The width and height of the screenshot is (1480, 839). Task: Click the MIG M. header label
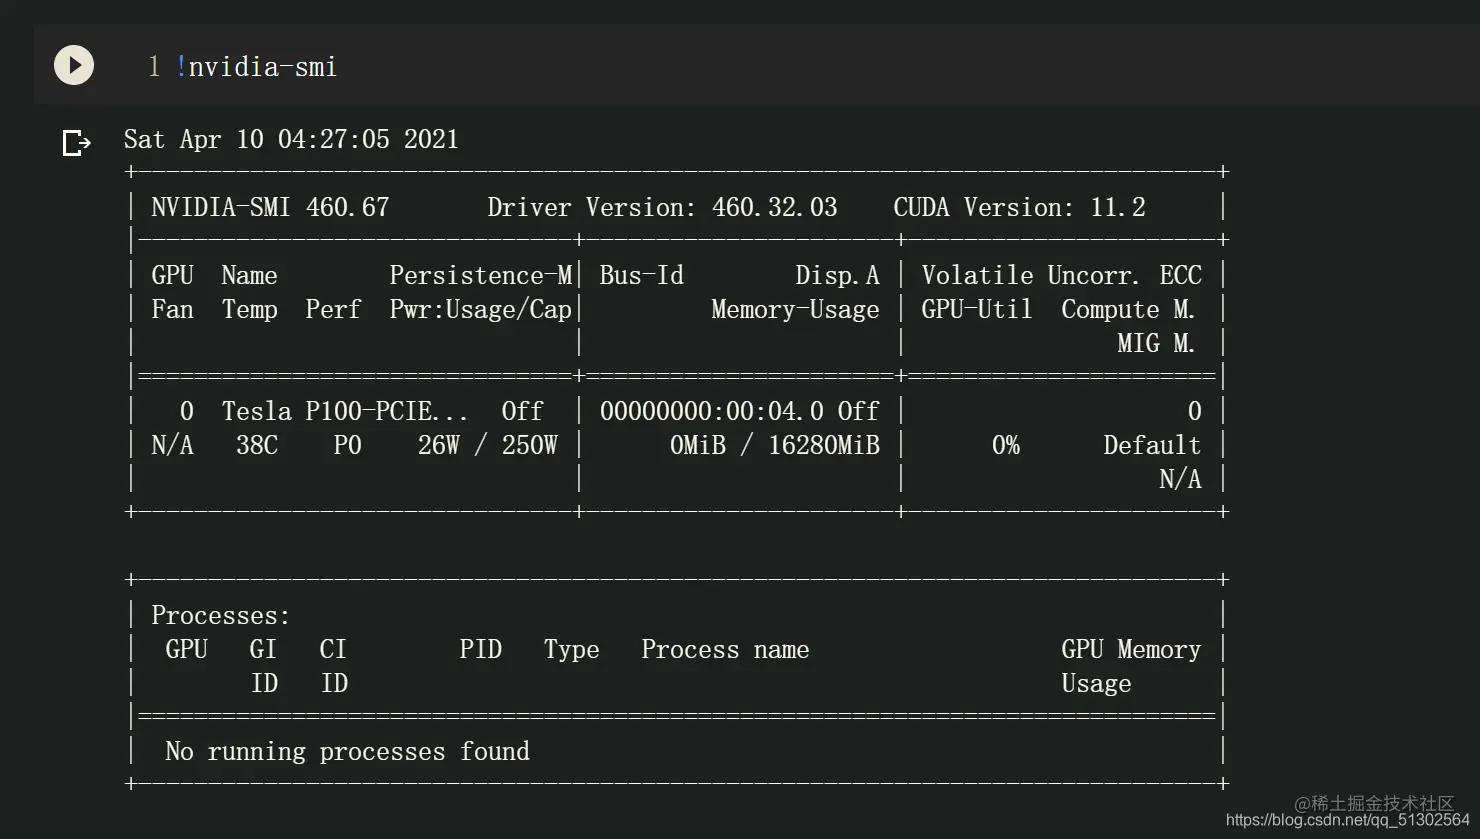click(1156, 343)
